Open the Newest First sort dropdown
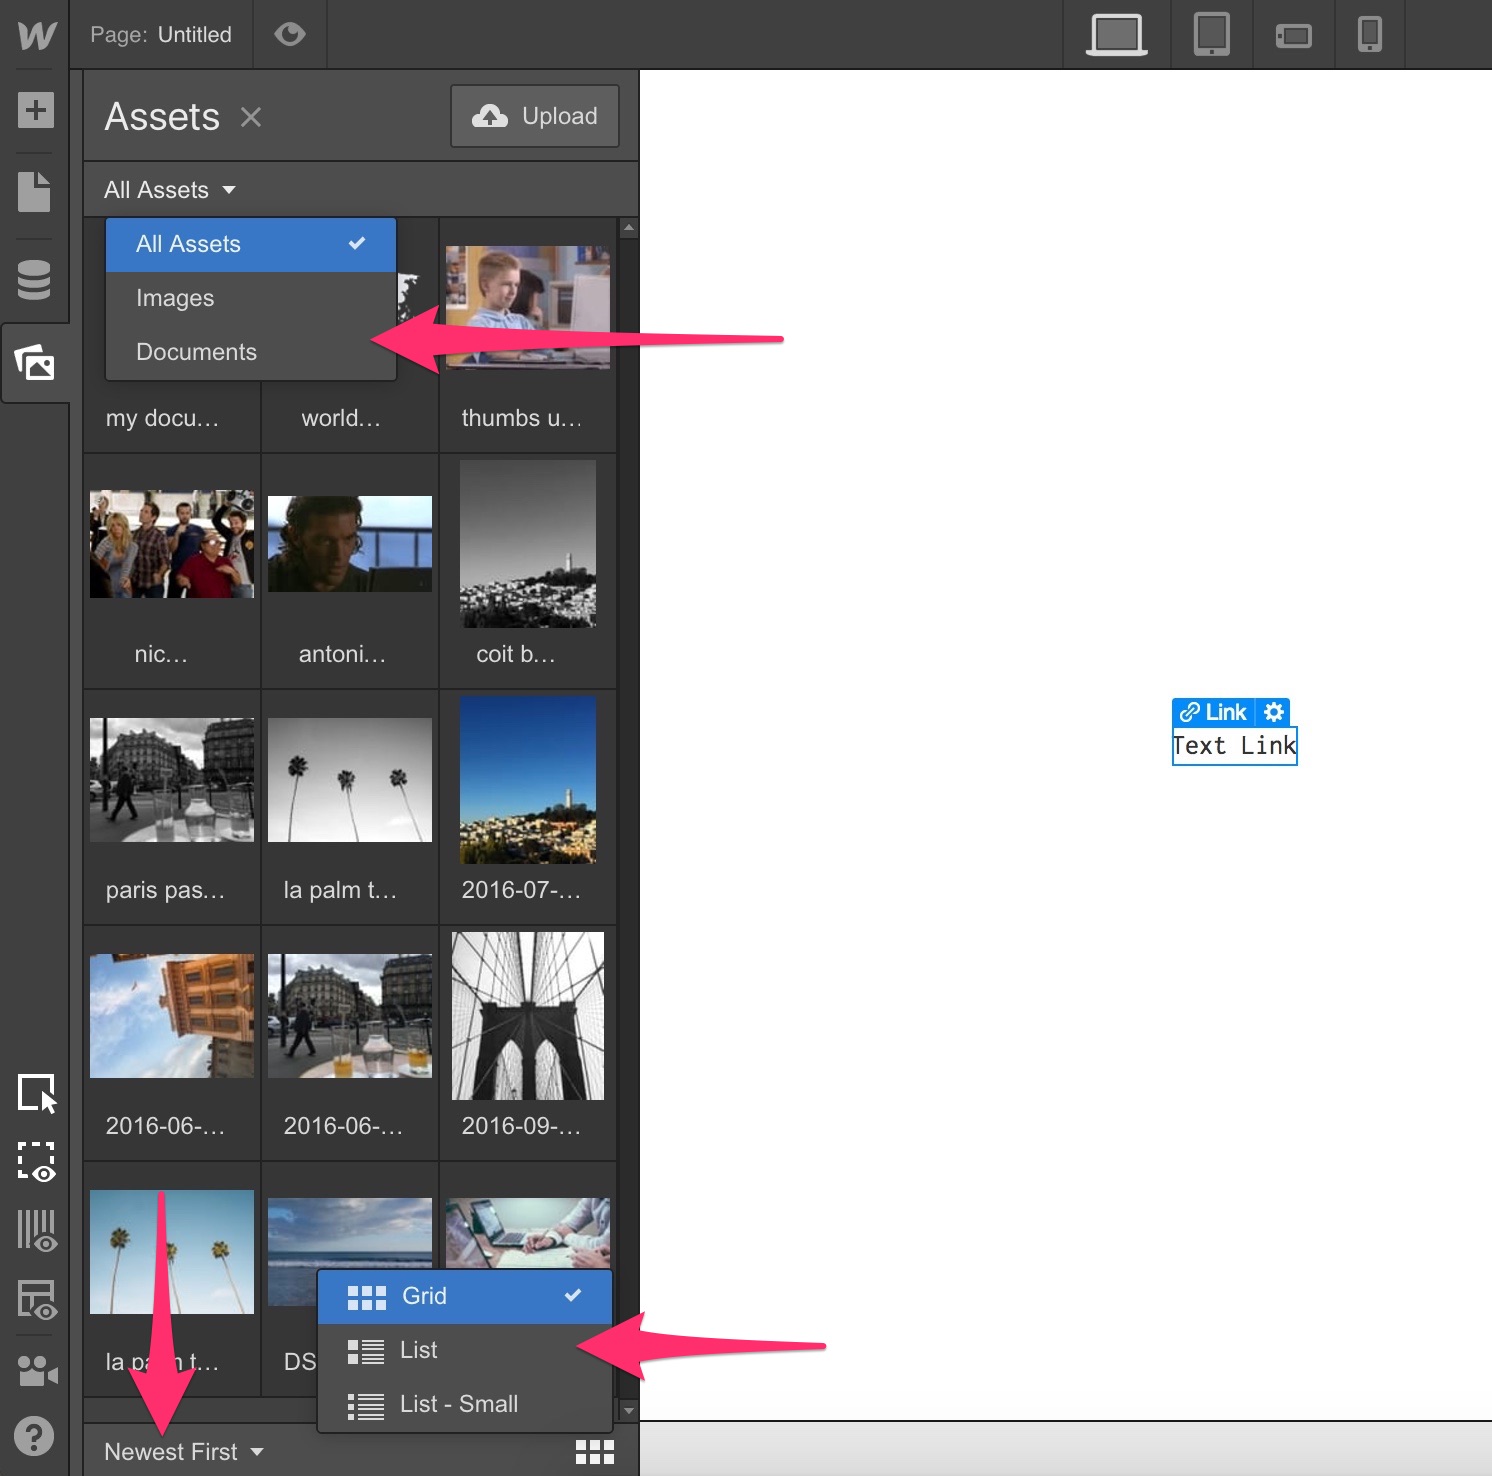The height and width of the screenshot is (1476, 1492). (184, 1452)
